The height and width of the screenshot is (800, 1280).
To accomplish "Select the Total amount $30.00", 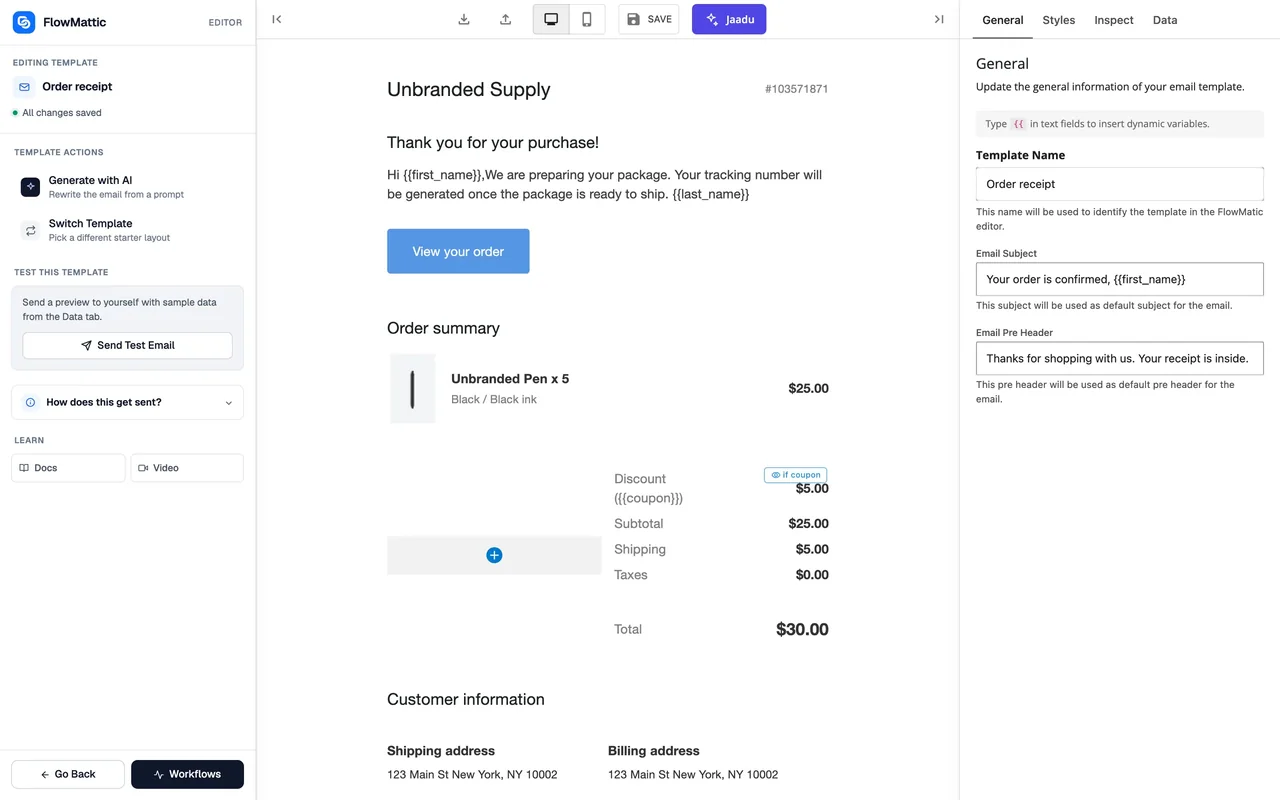I will (802, 629).
